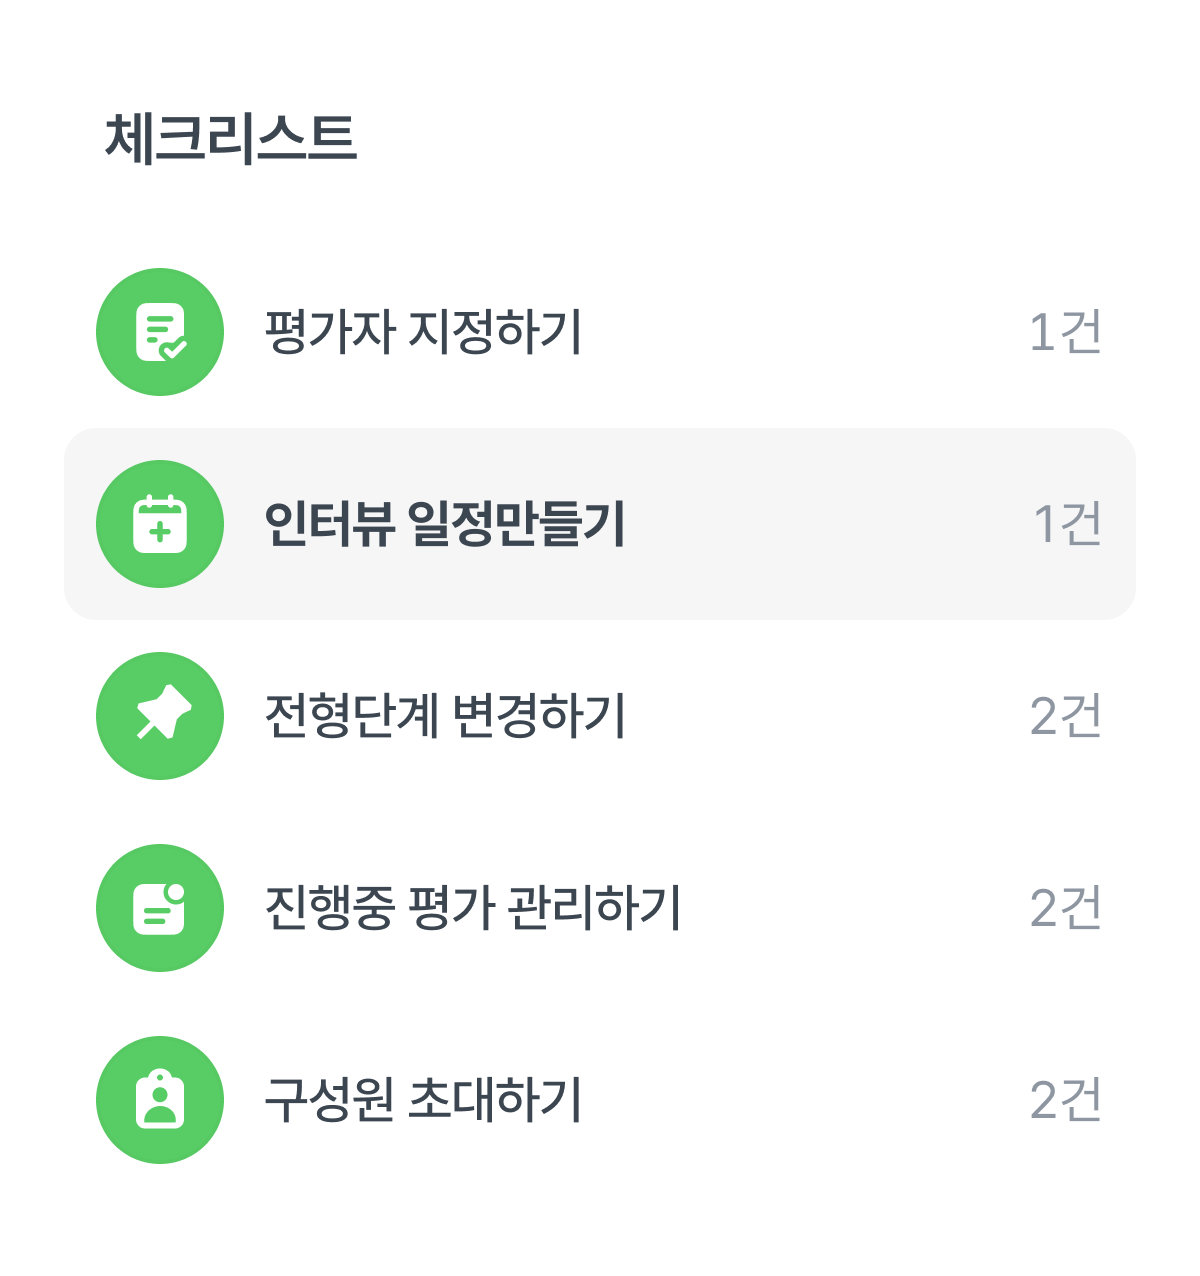
Task: Click empty space in 구성원 초대하기 row
Action: 800,1100
